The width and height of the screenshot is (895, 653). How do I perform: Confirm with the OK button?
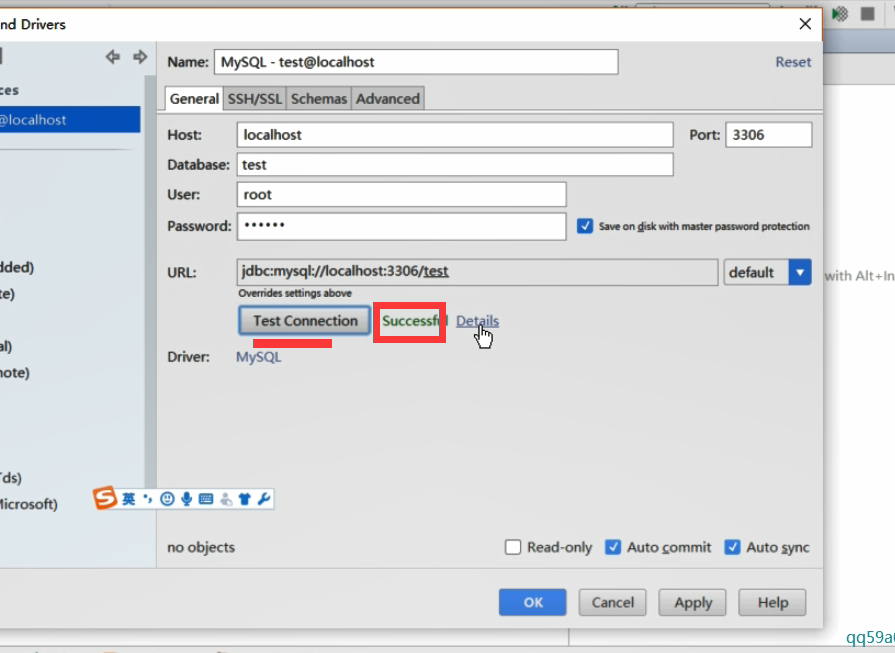pos(533,603)
